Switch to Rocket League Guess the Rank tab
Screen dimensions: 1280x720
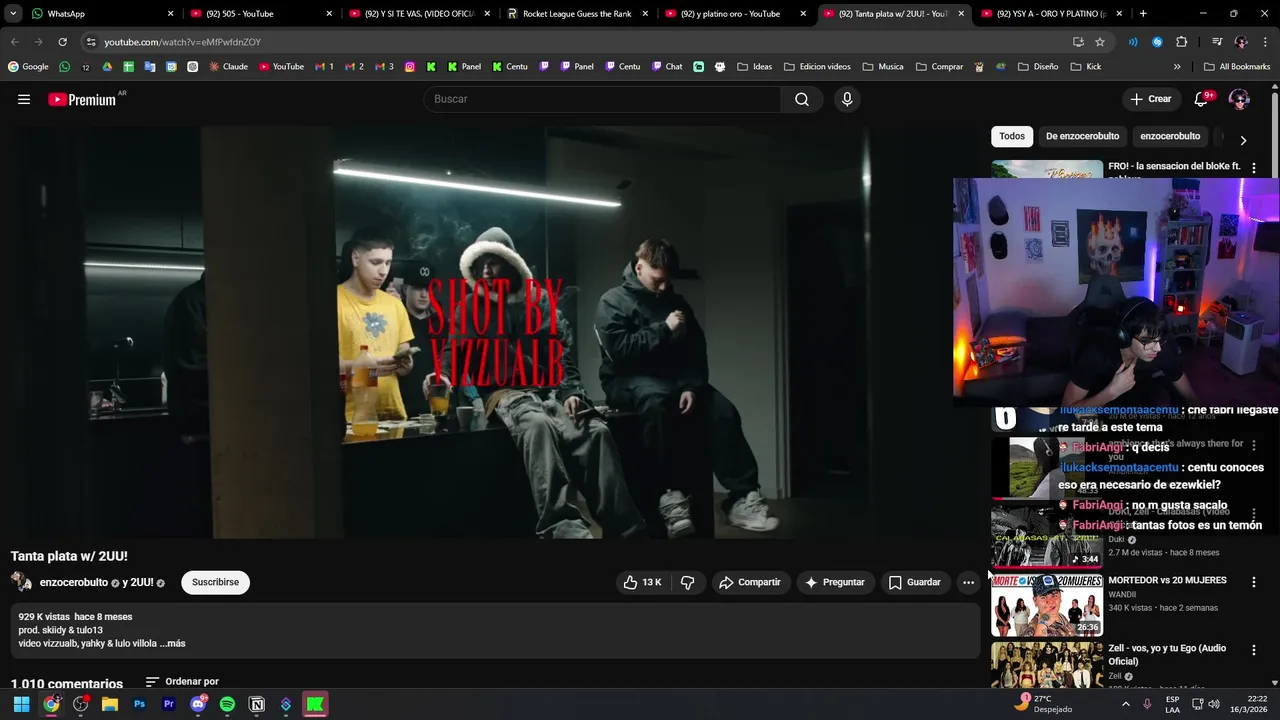(577, 14)
